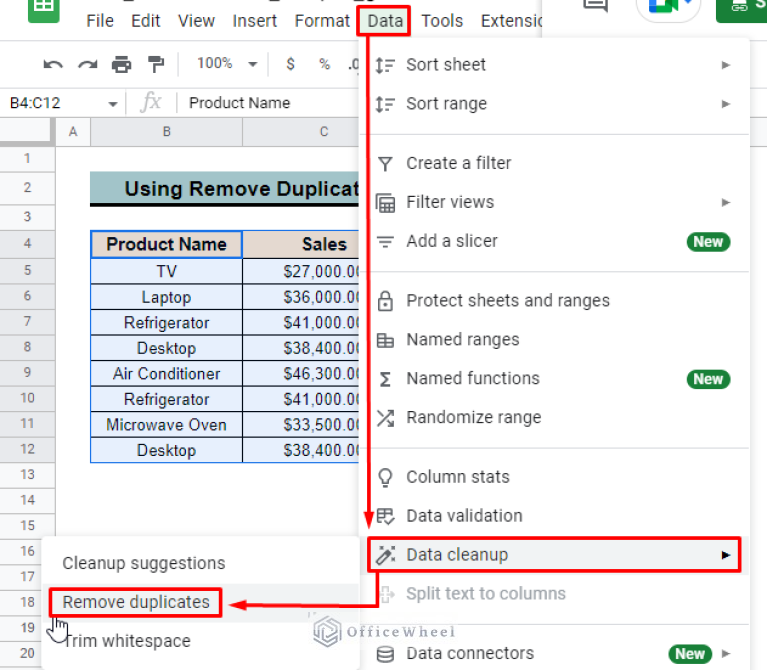Screen dimensions: 767x670
Task: Expand the Name box dropdown arrow
Action: point(113,103)
